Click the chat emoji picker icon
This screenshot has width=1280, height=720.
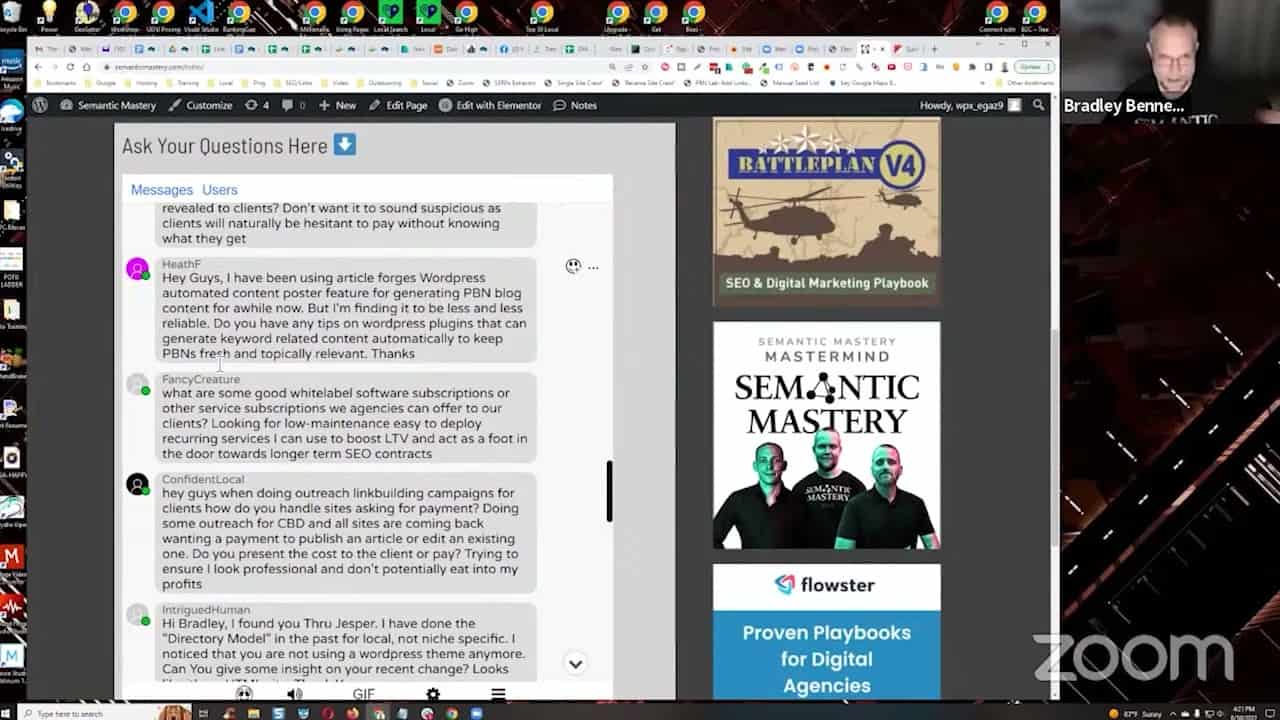[x=244, y=694]
